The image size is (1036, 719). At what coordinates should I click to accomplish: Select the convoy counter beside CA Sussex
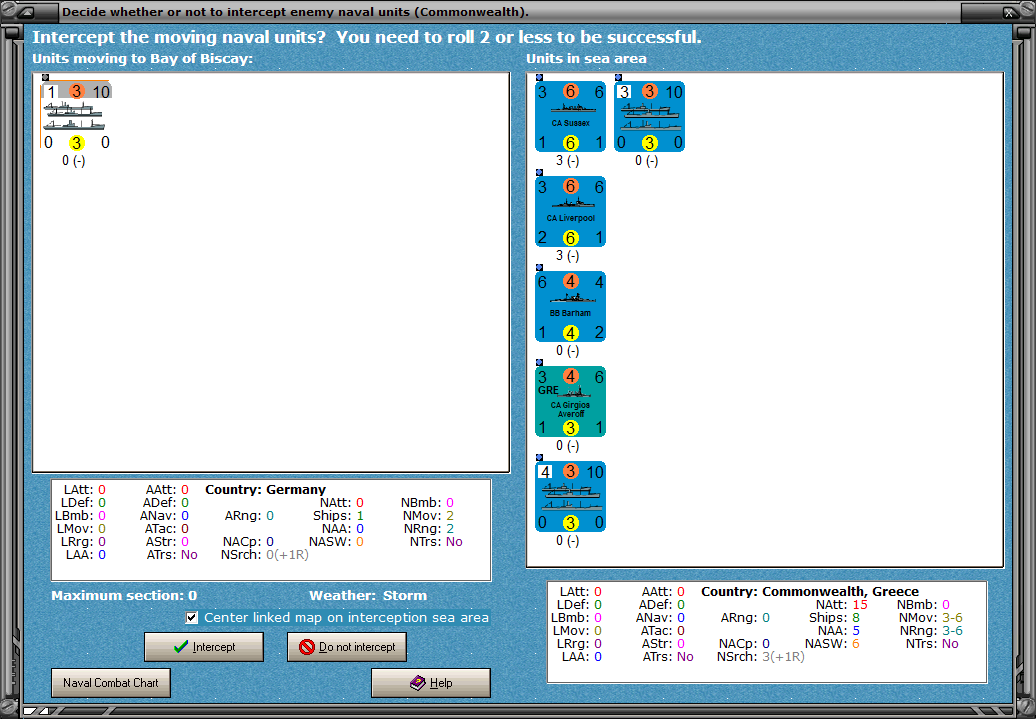[649, 117]
